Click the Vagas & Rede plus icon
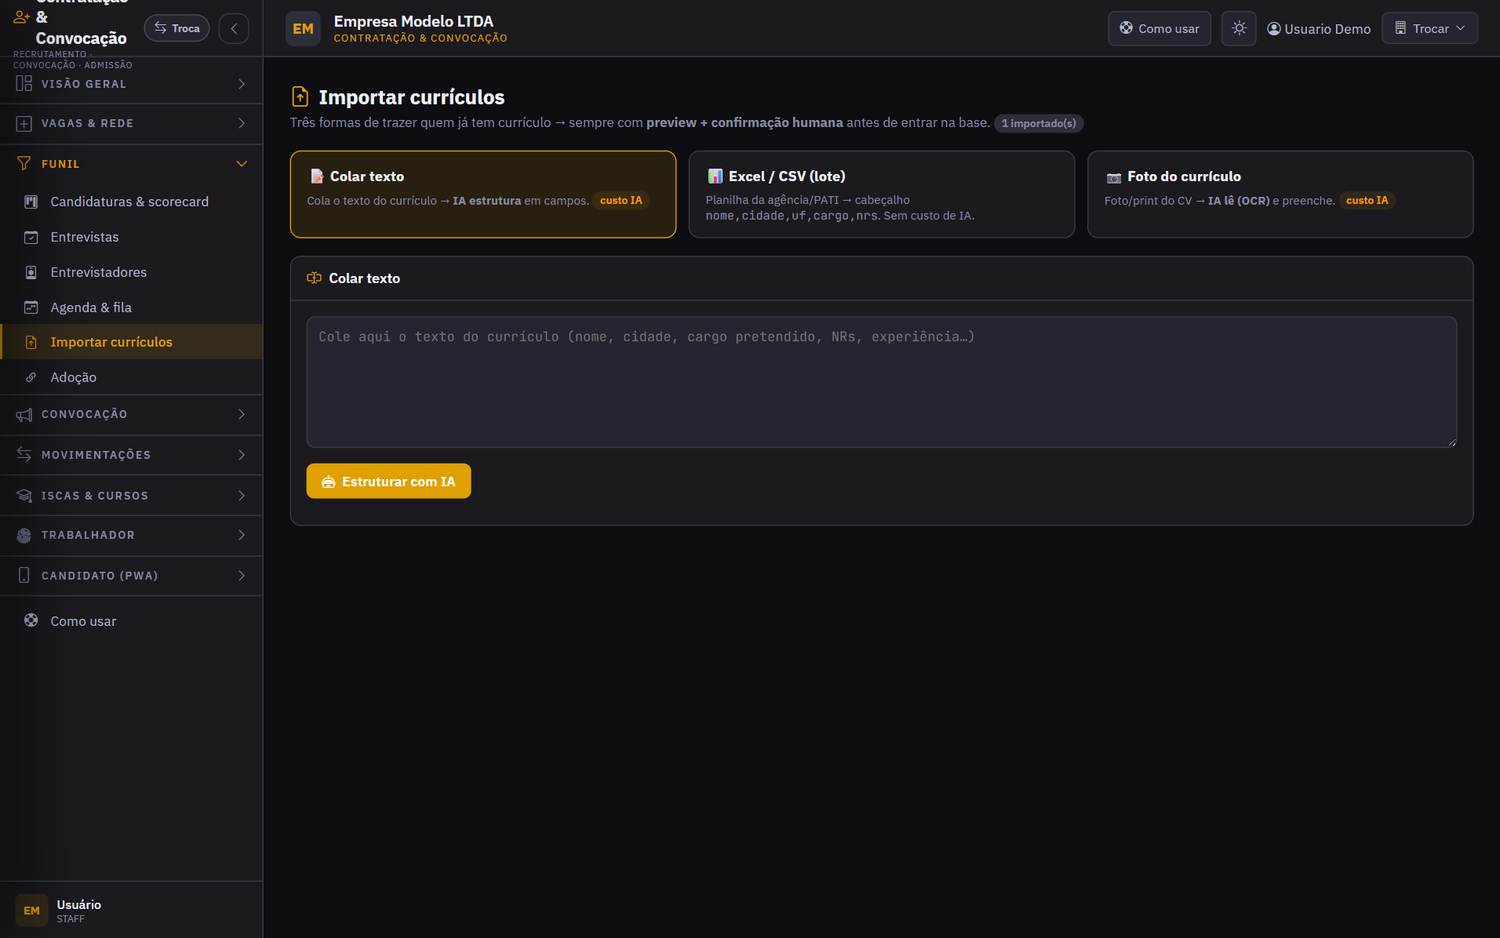The height and width of the screenshot is (938, 1500). (x=24, y=123)
